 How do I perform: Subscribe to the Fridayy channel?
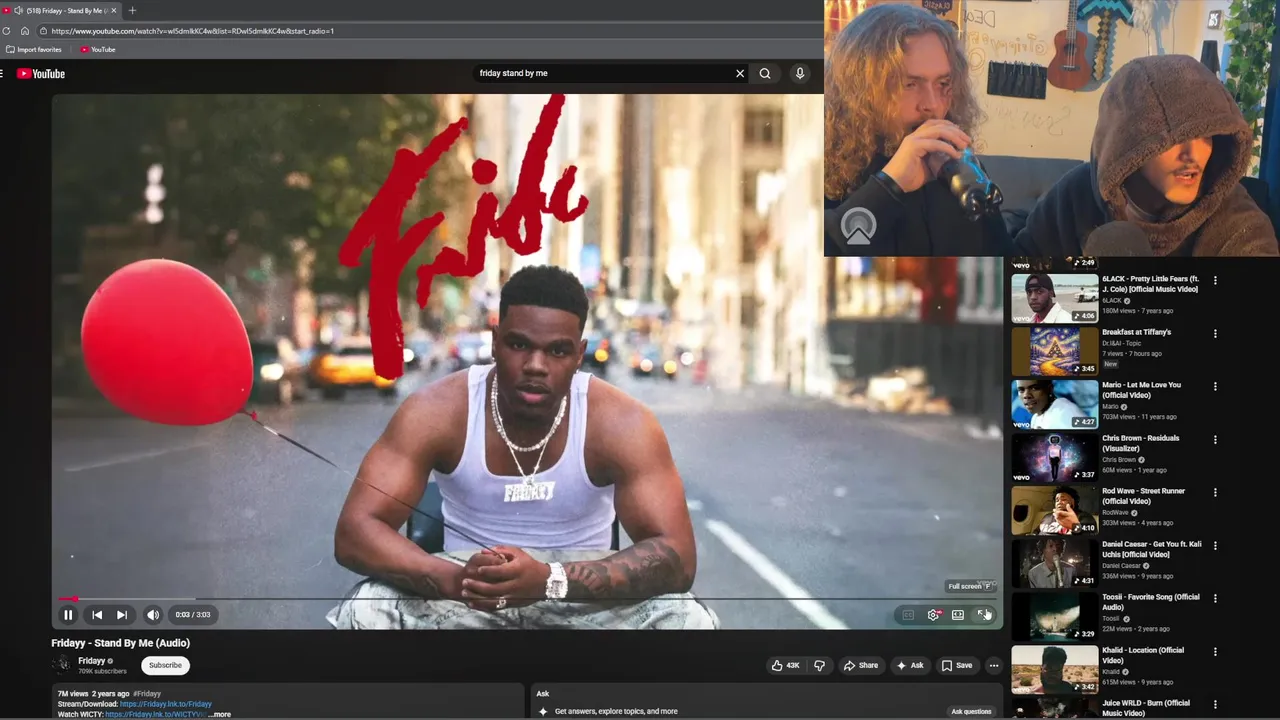[x=165, y=665]
